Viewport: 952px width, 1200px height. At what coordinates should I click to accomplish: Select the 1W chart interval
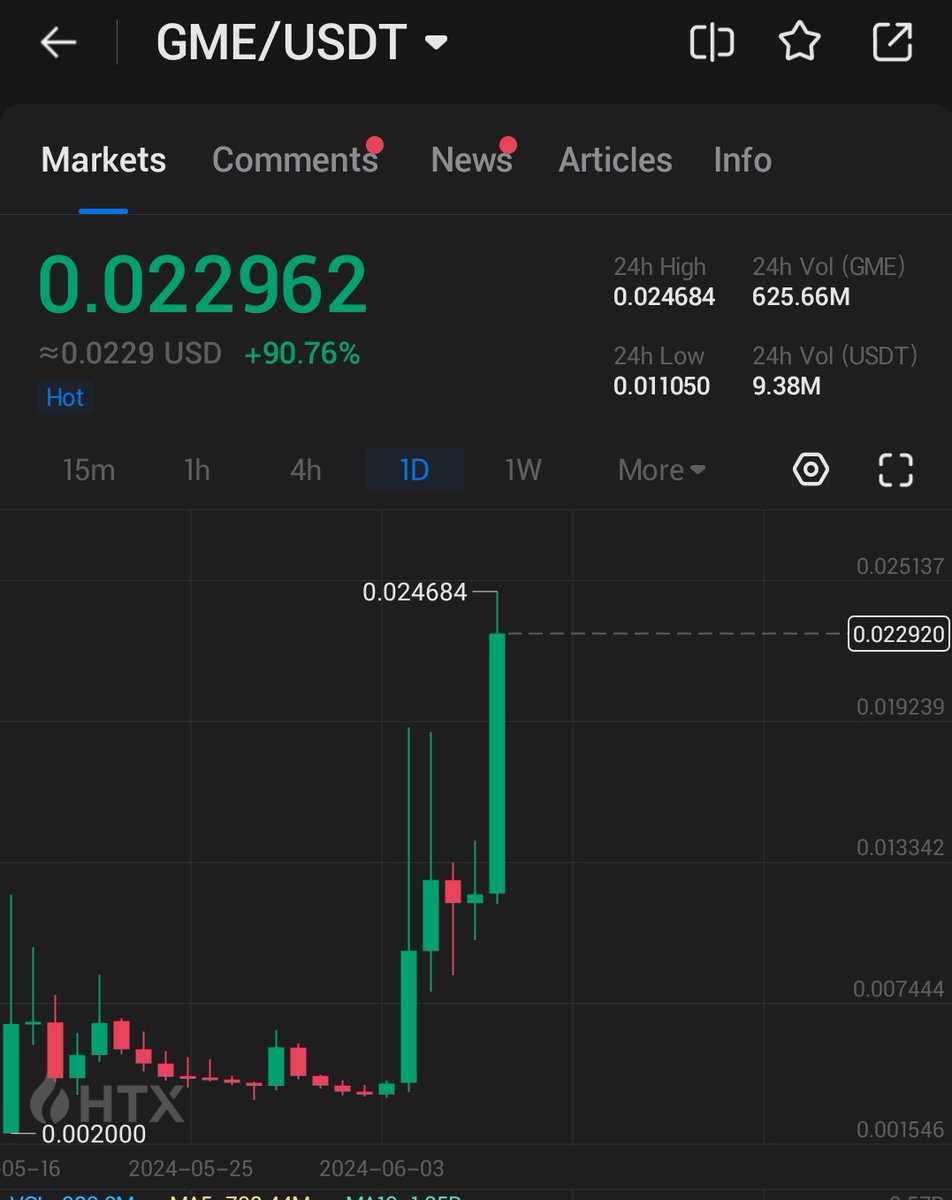coord(523,470)
